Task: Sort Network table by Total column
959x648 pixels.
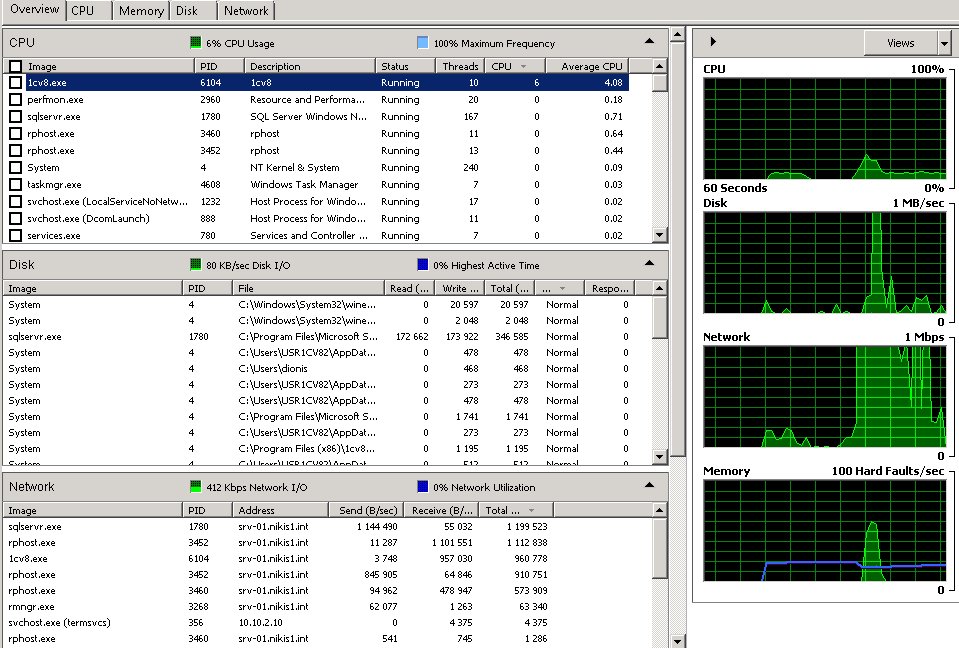Action: (x=516, y=510)
